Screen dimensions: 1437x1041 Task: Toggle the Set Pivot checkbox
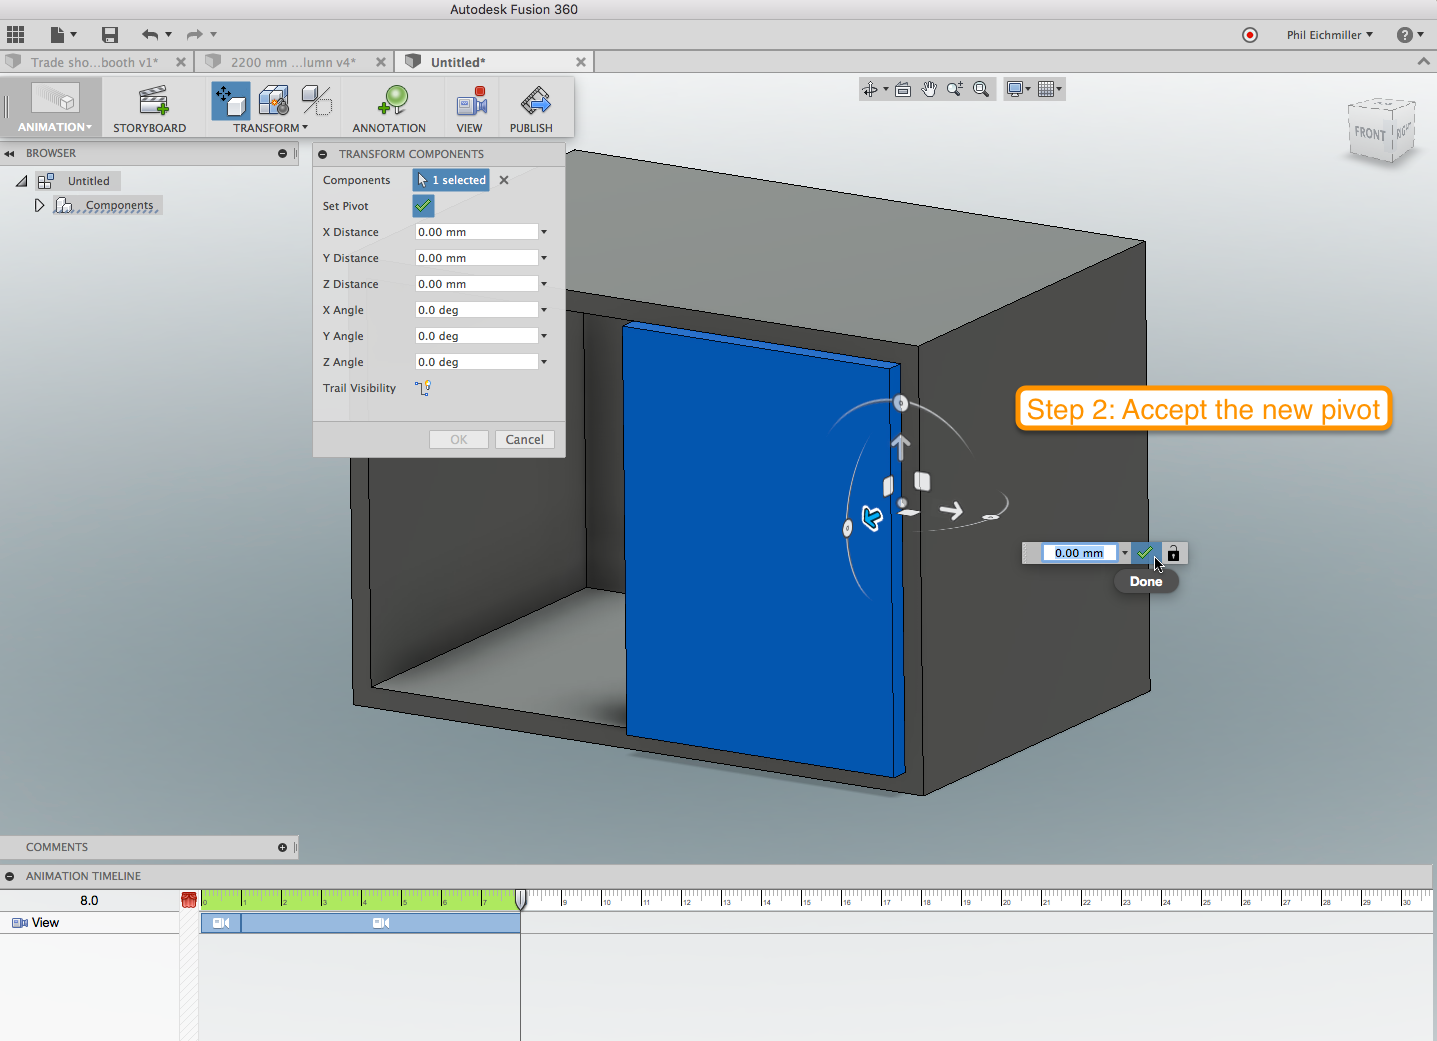click(x=424, y=206)
